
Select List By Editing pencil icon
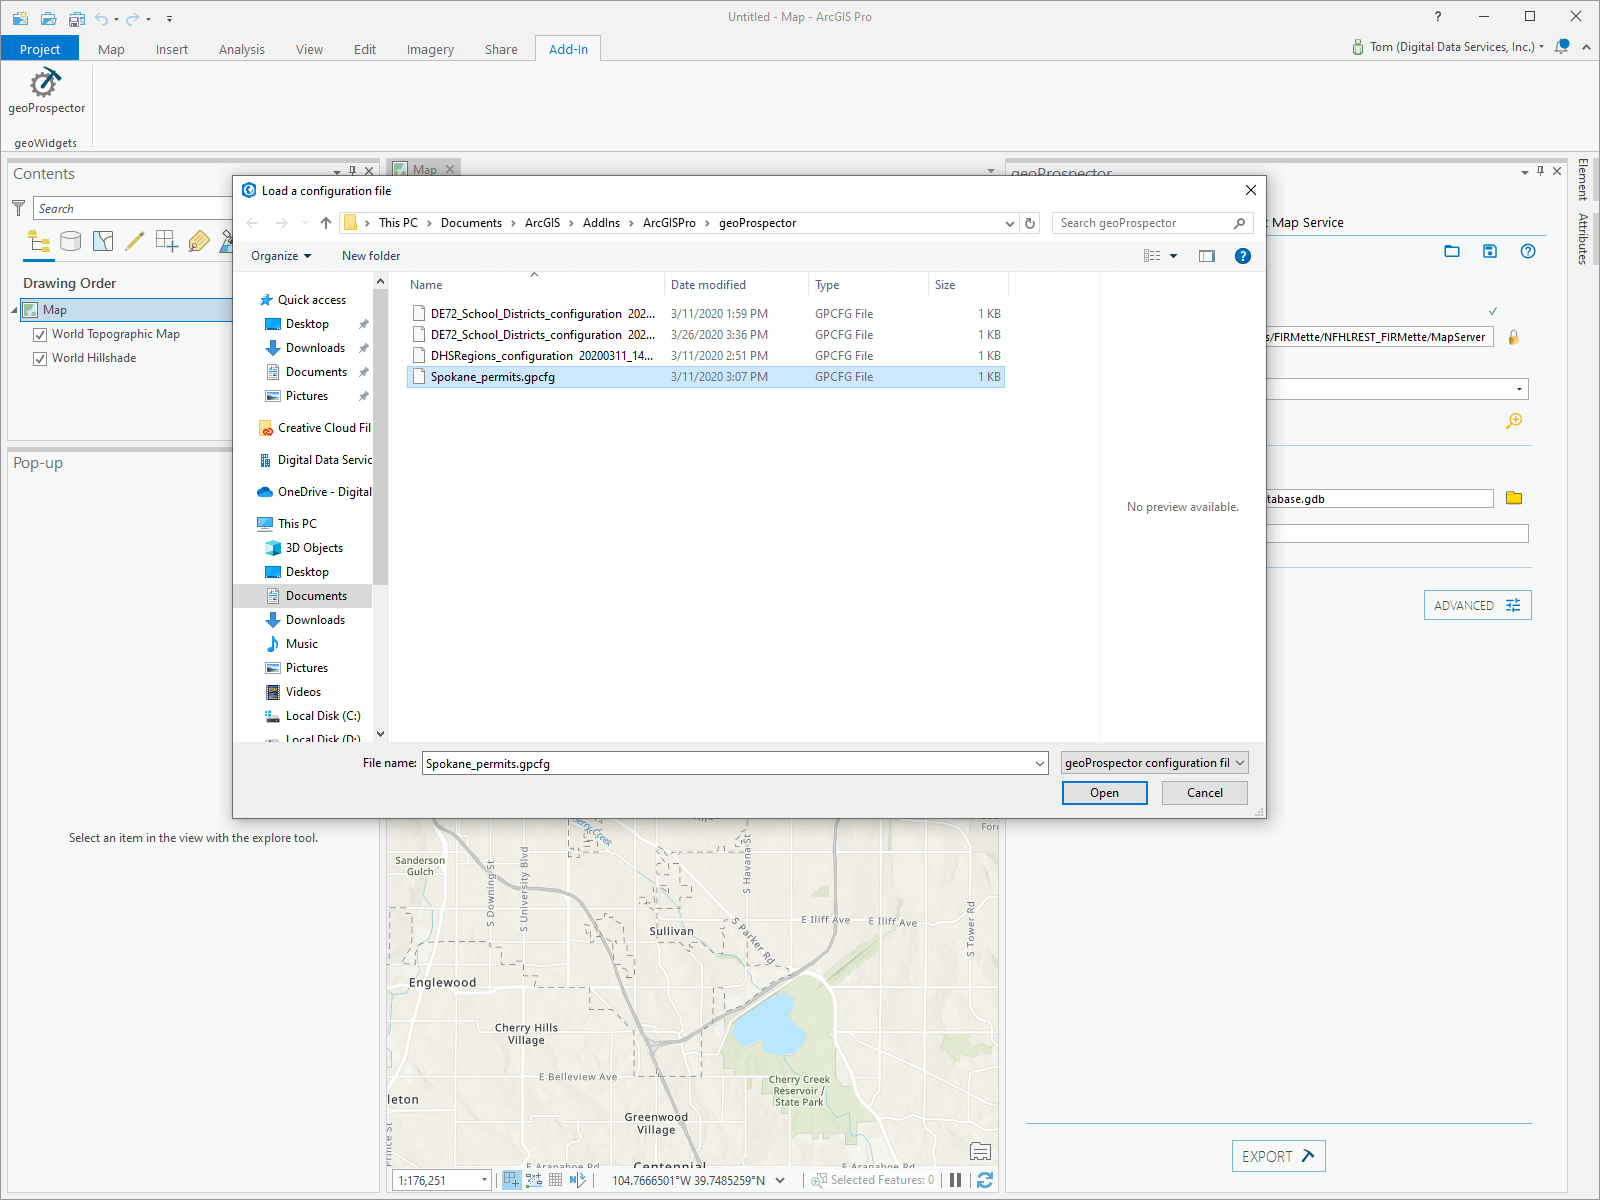coord(135,241)
